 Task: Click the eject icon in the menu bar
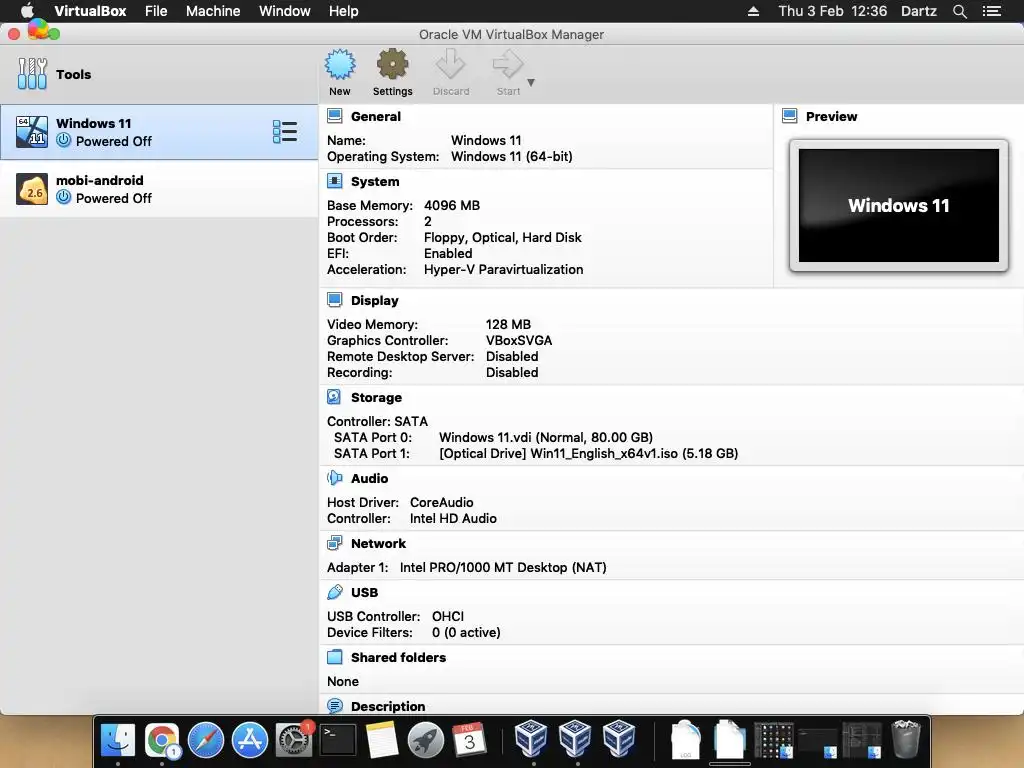[x=753, y=11]
